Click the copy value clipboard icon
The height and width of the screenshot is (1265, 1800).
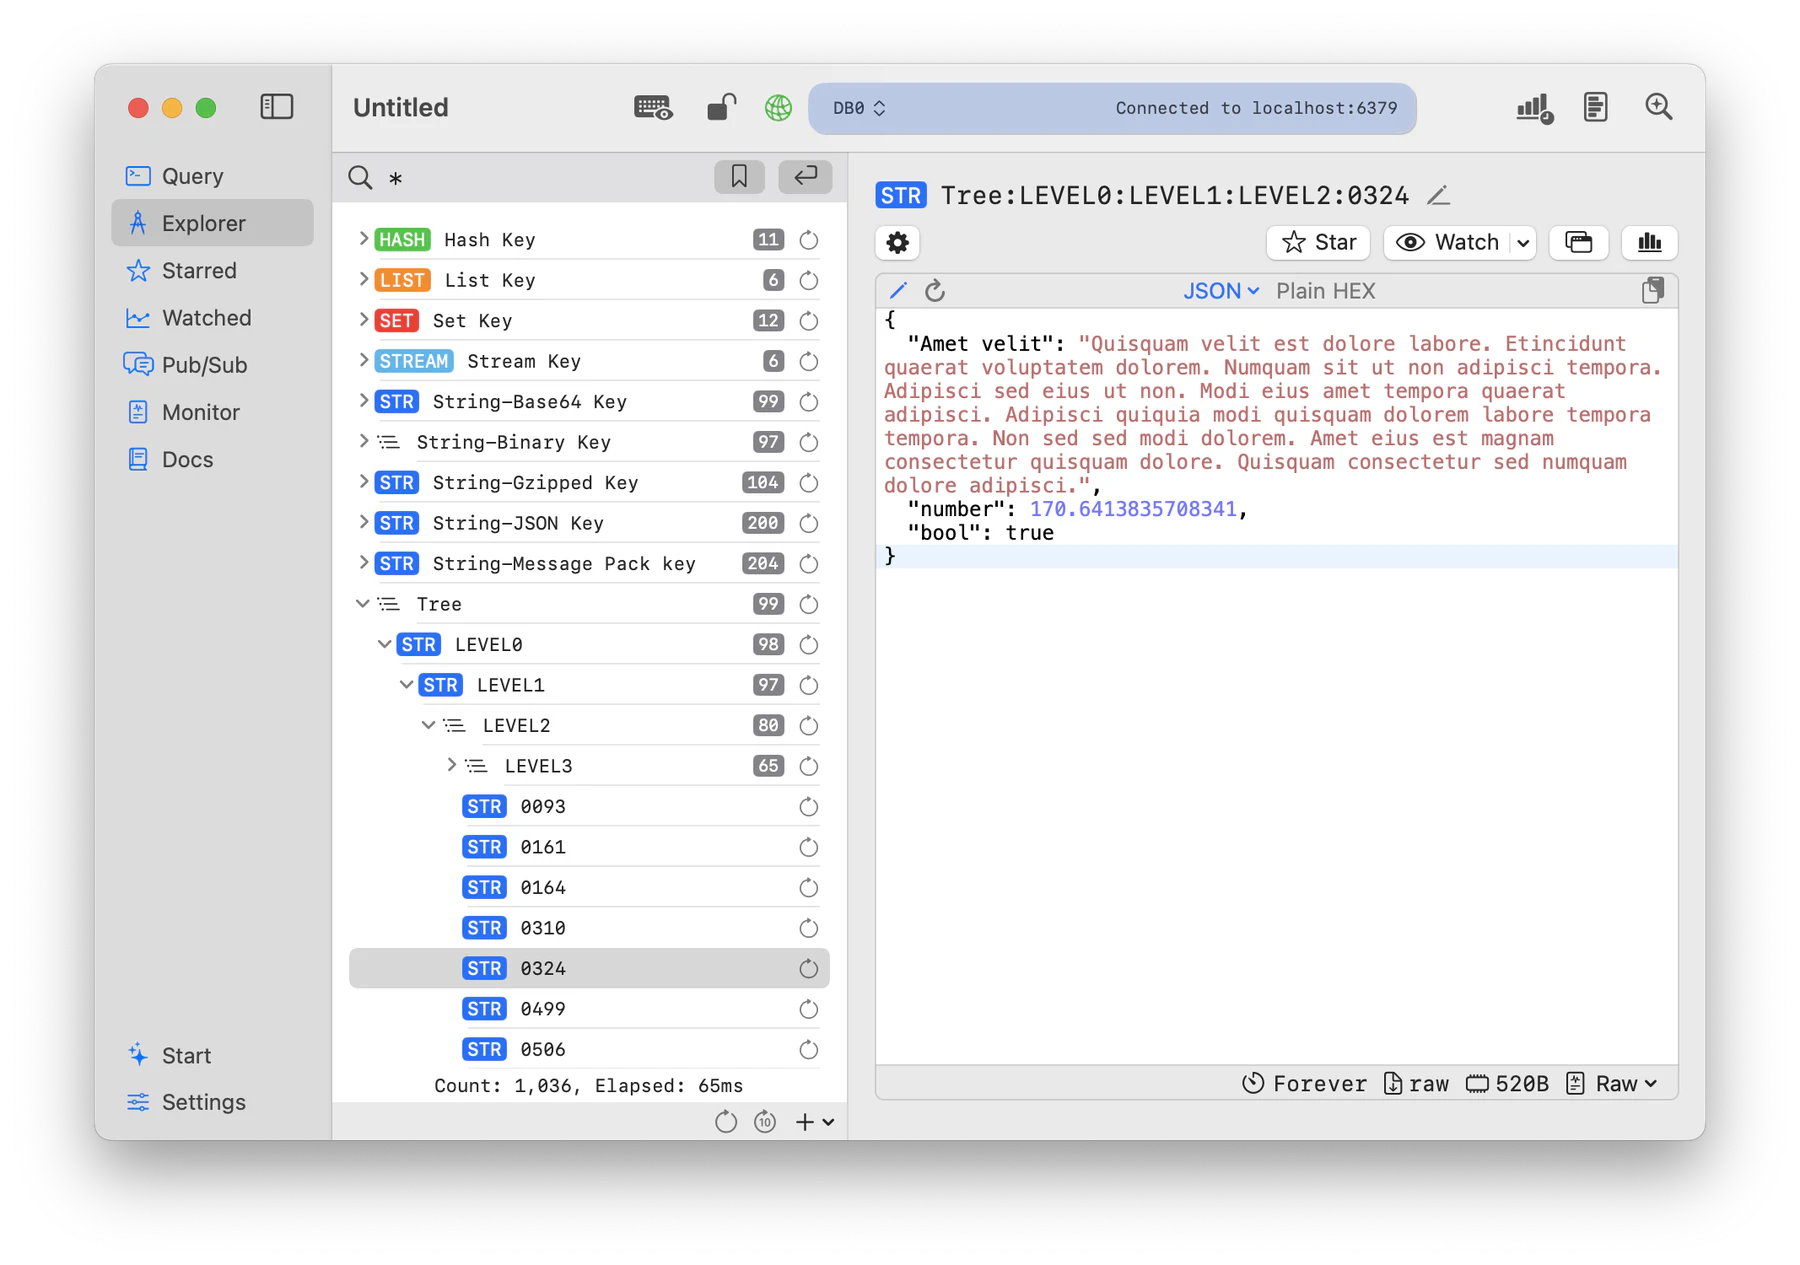tap(1652, 291)
